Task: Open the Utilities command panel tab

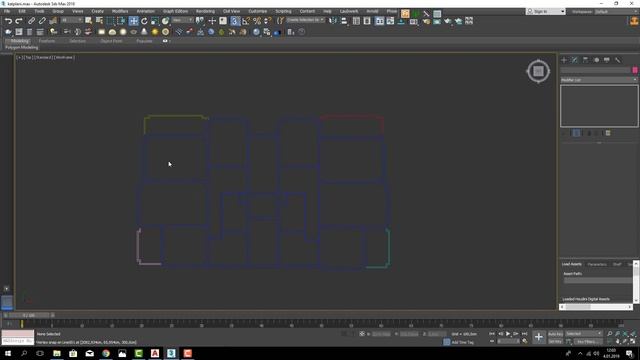Action: click(618, 60)
